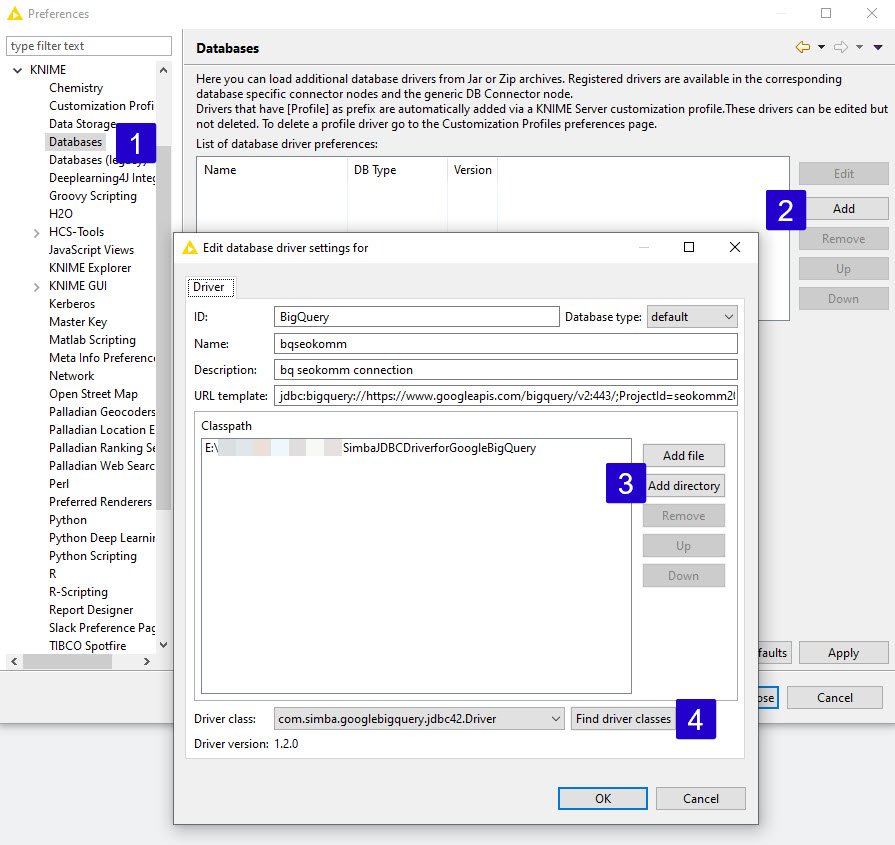Screen dimensions: 895x845
Task: Select H2O tree item
Action: click(x=61, y=214)
